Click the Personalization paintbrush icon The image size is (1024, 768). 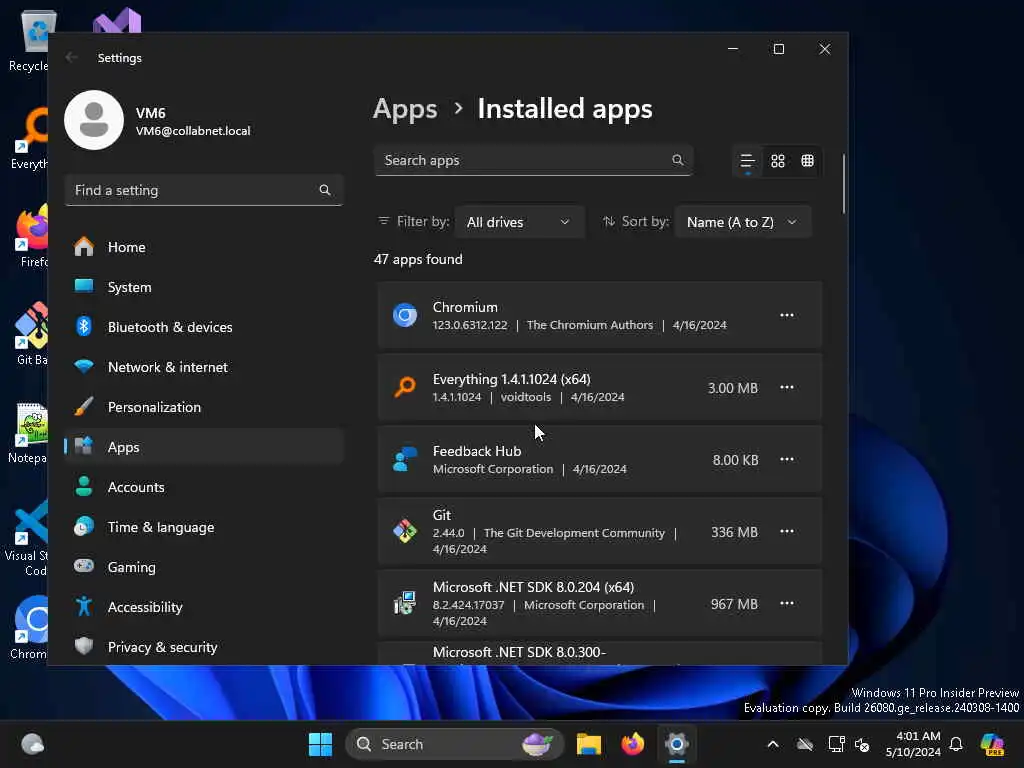tap(84, 406)
